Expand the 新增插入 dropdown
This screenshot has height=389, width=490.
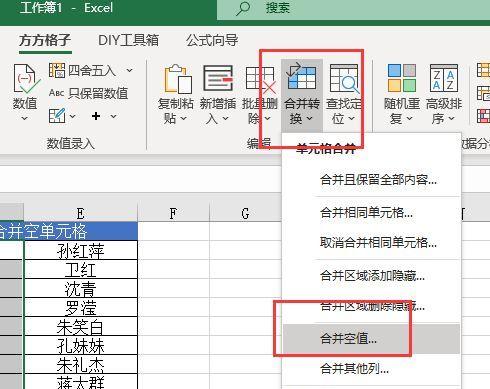tap(225, 118)
